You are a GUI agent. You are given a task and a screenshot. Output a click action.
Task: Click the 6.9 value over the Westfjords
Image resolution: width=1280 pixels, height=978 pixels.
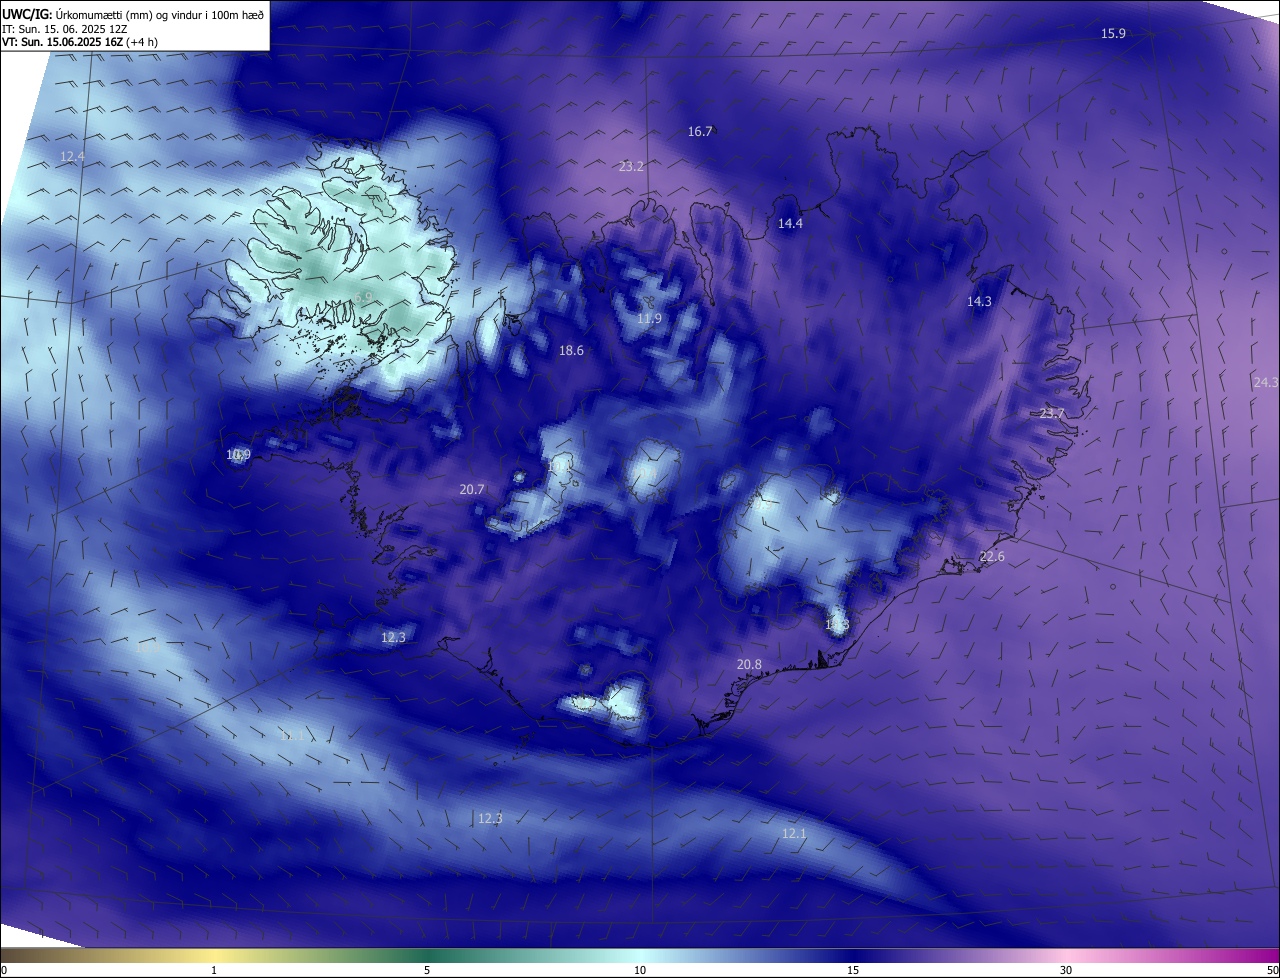(364, 297)
